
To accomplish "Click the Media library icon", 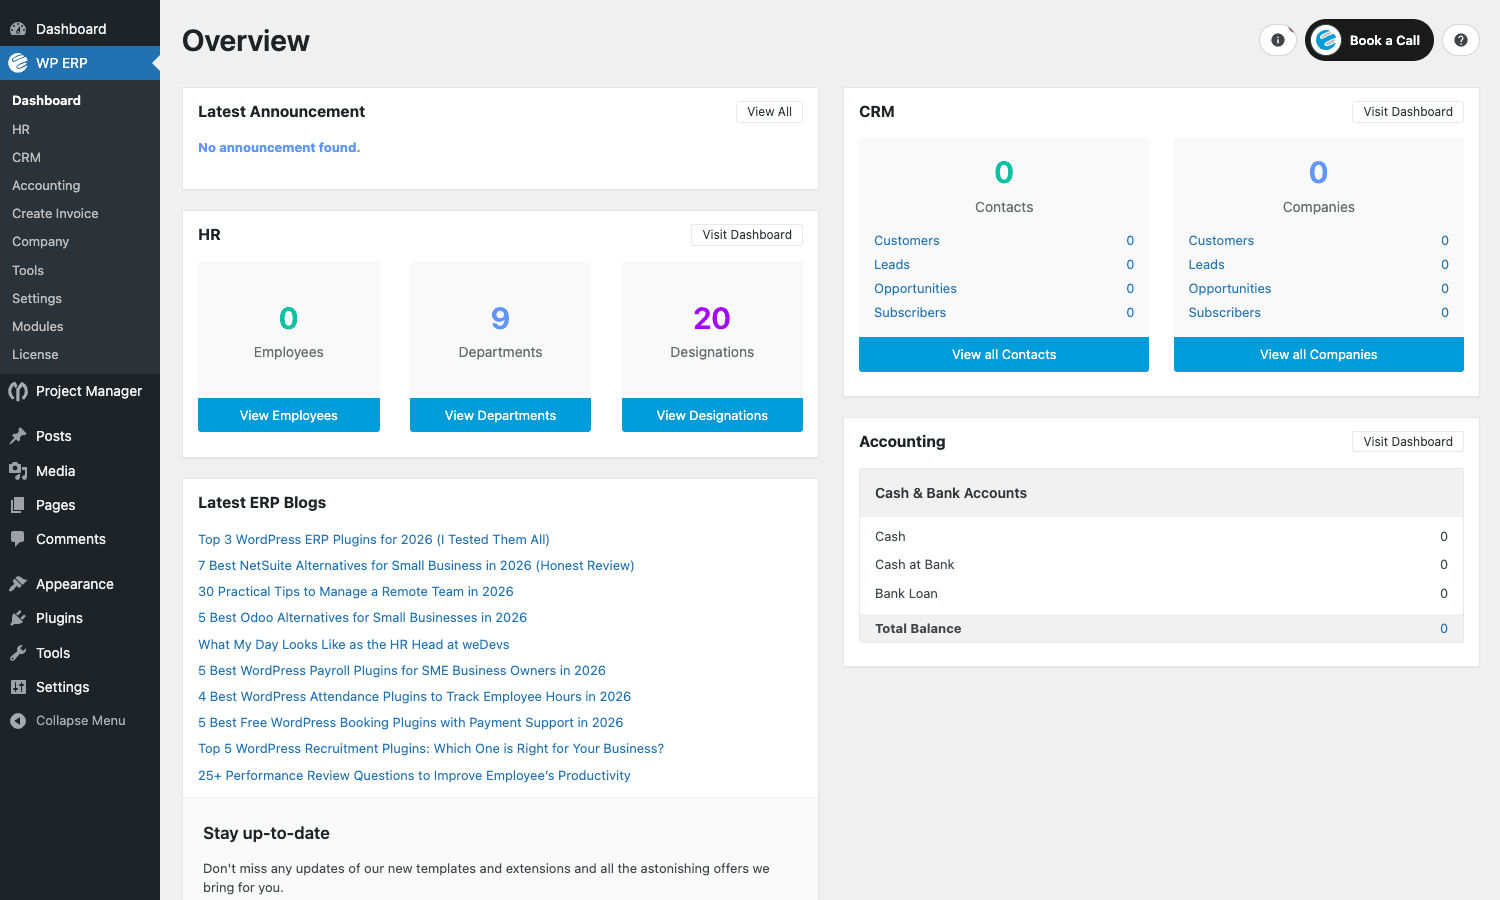I will tap(18, 471).
